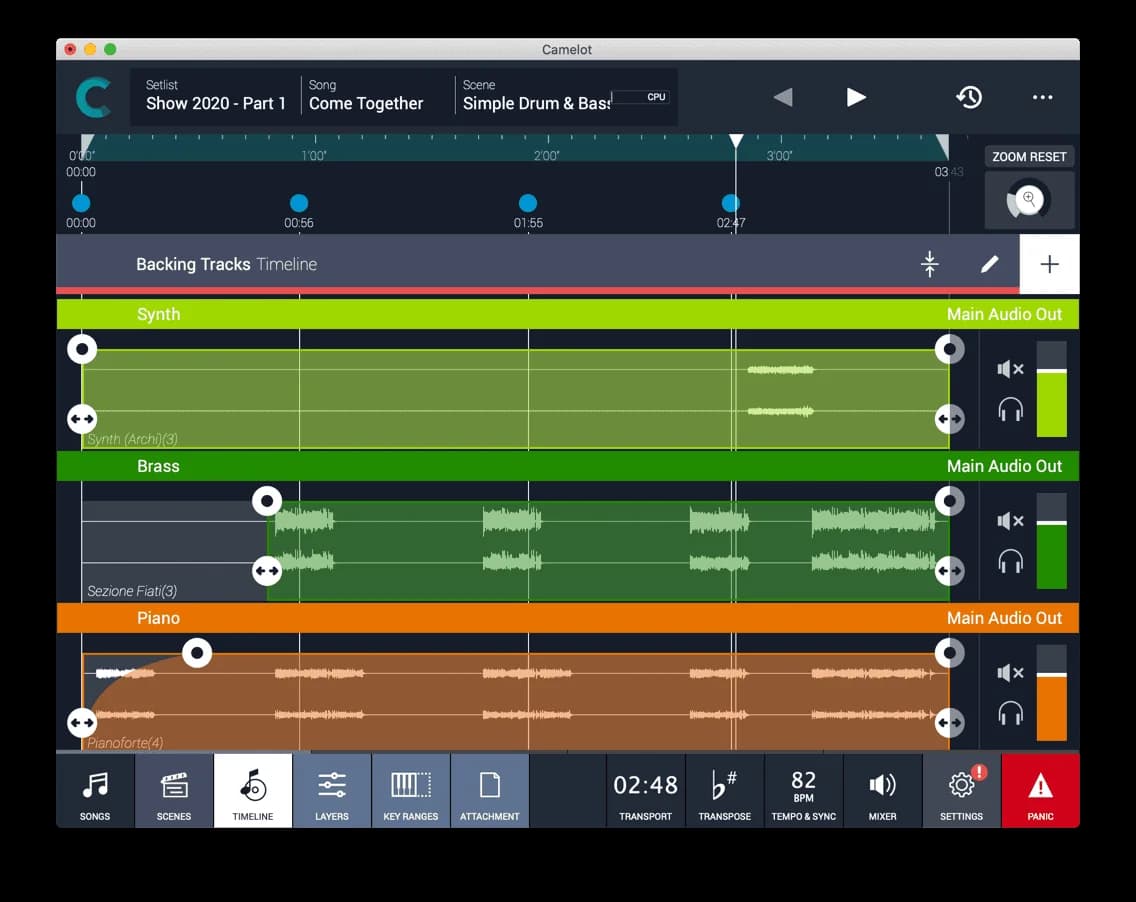
Task: Switch to the Layers tab
Action: pyautogui.click(x=331, y=791)
